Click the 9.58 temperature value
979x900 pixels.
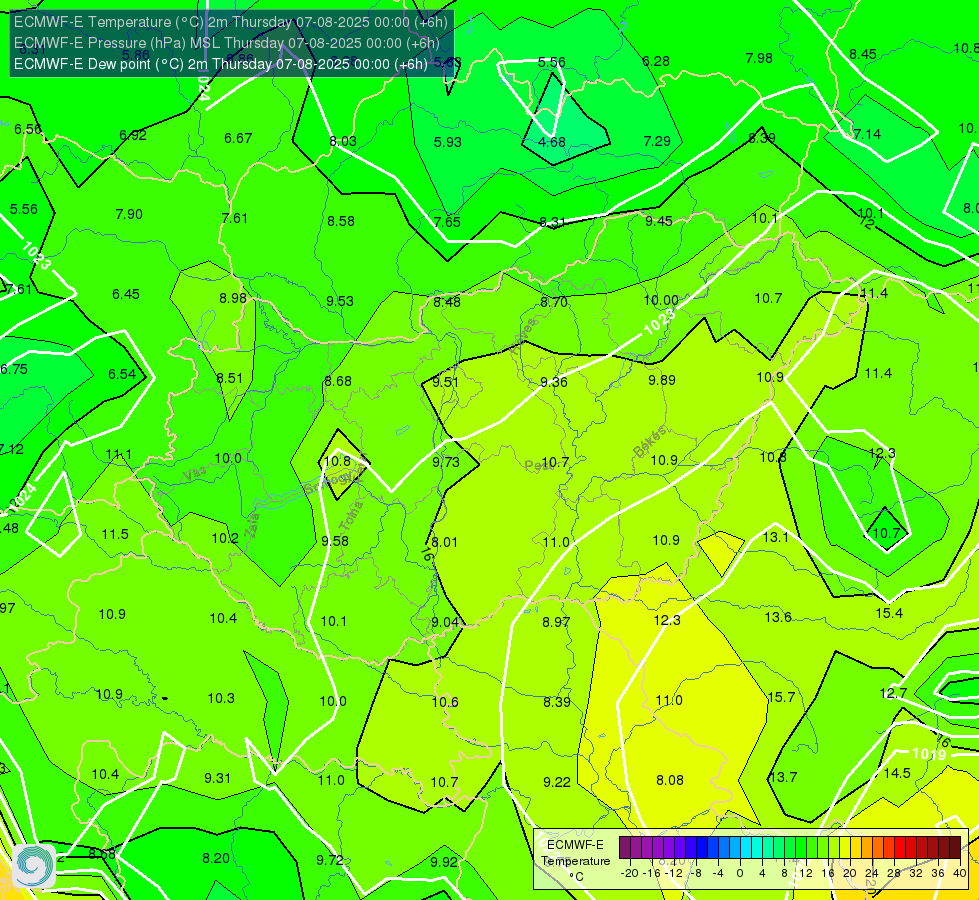335,541
